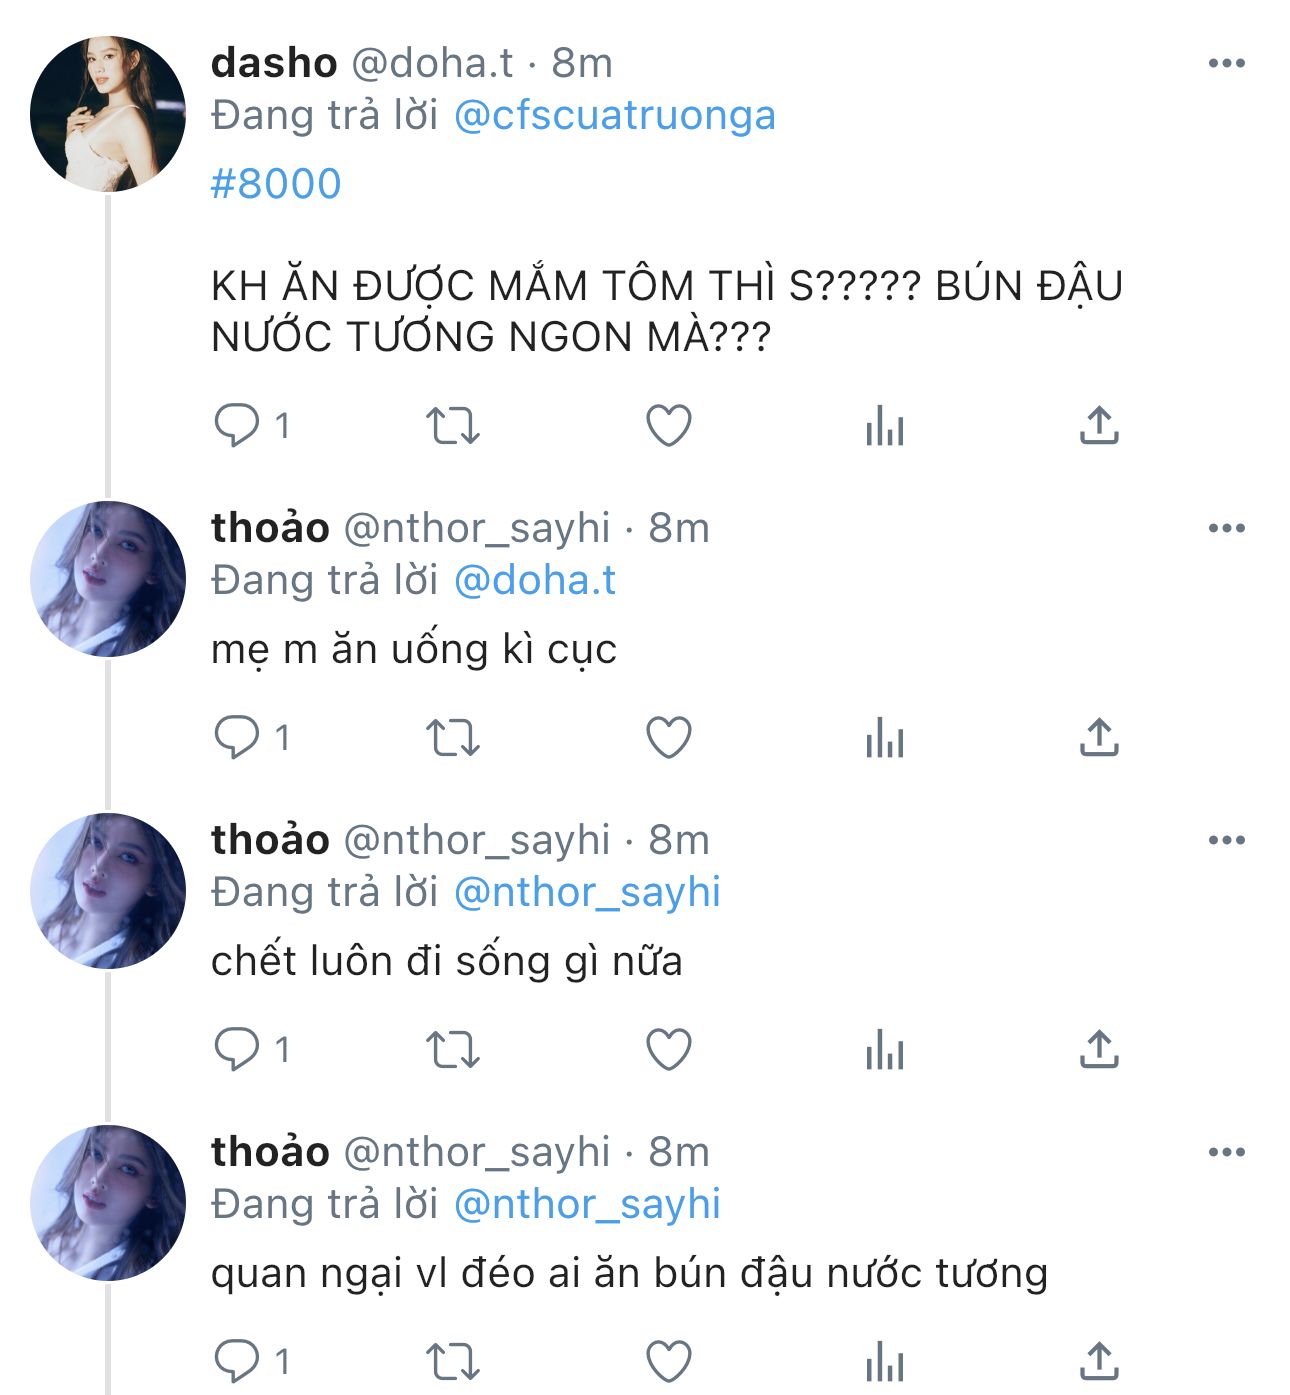Share dasho's tweet
Viewport: 1290px width, 1395px height.
(1099, 425)
